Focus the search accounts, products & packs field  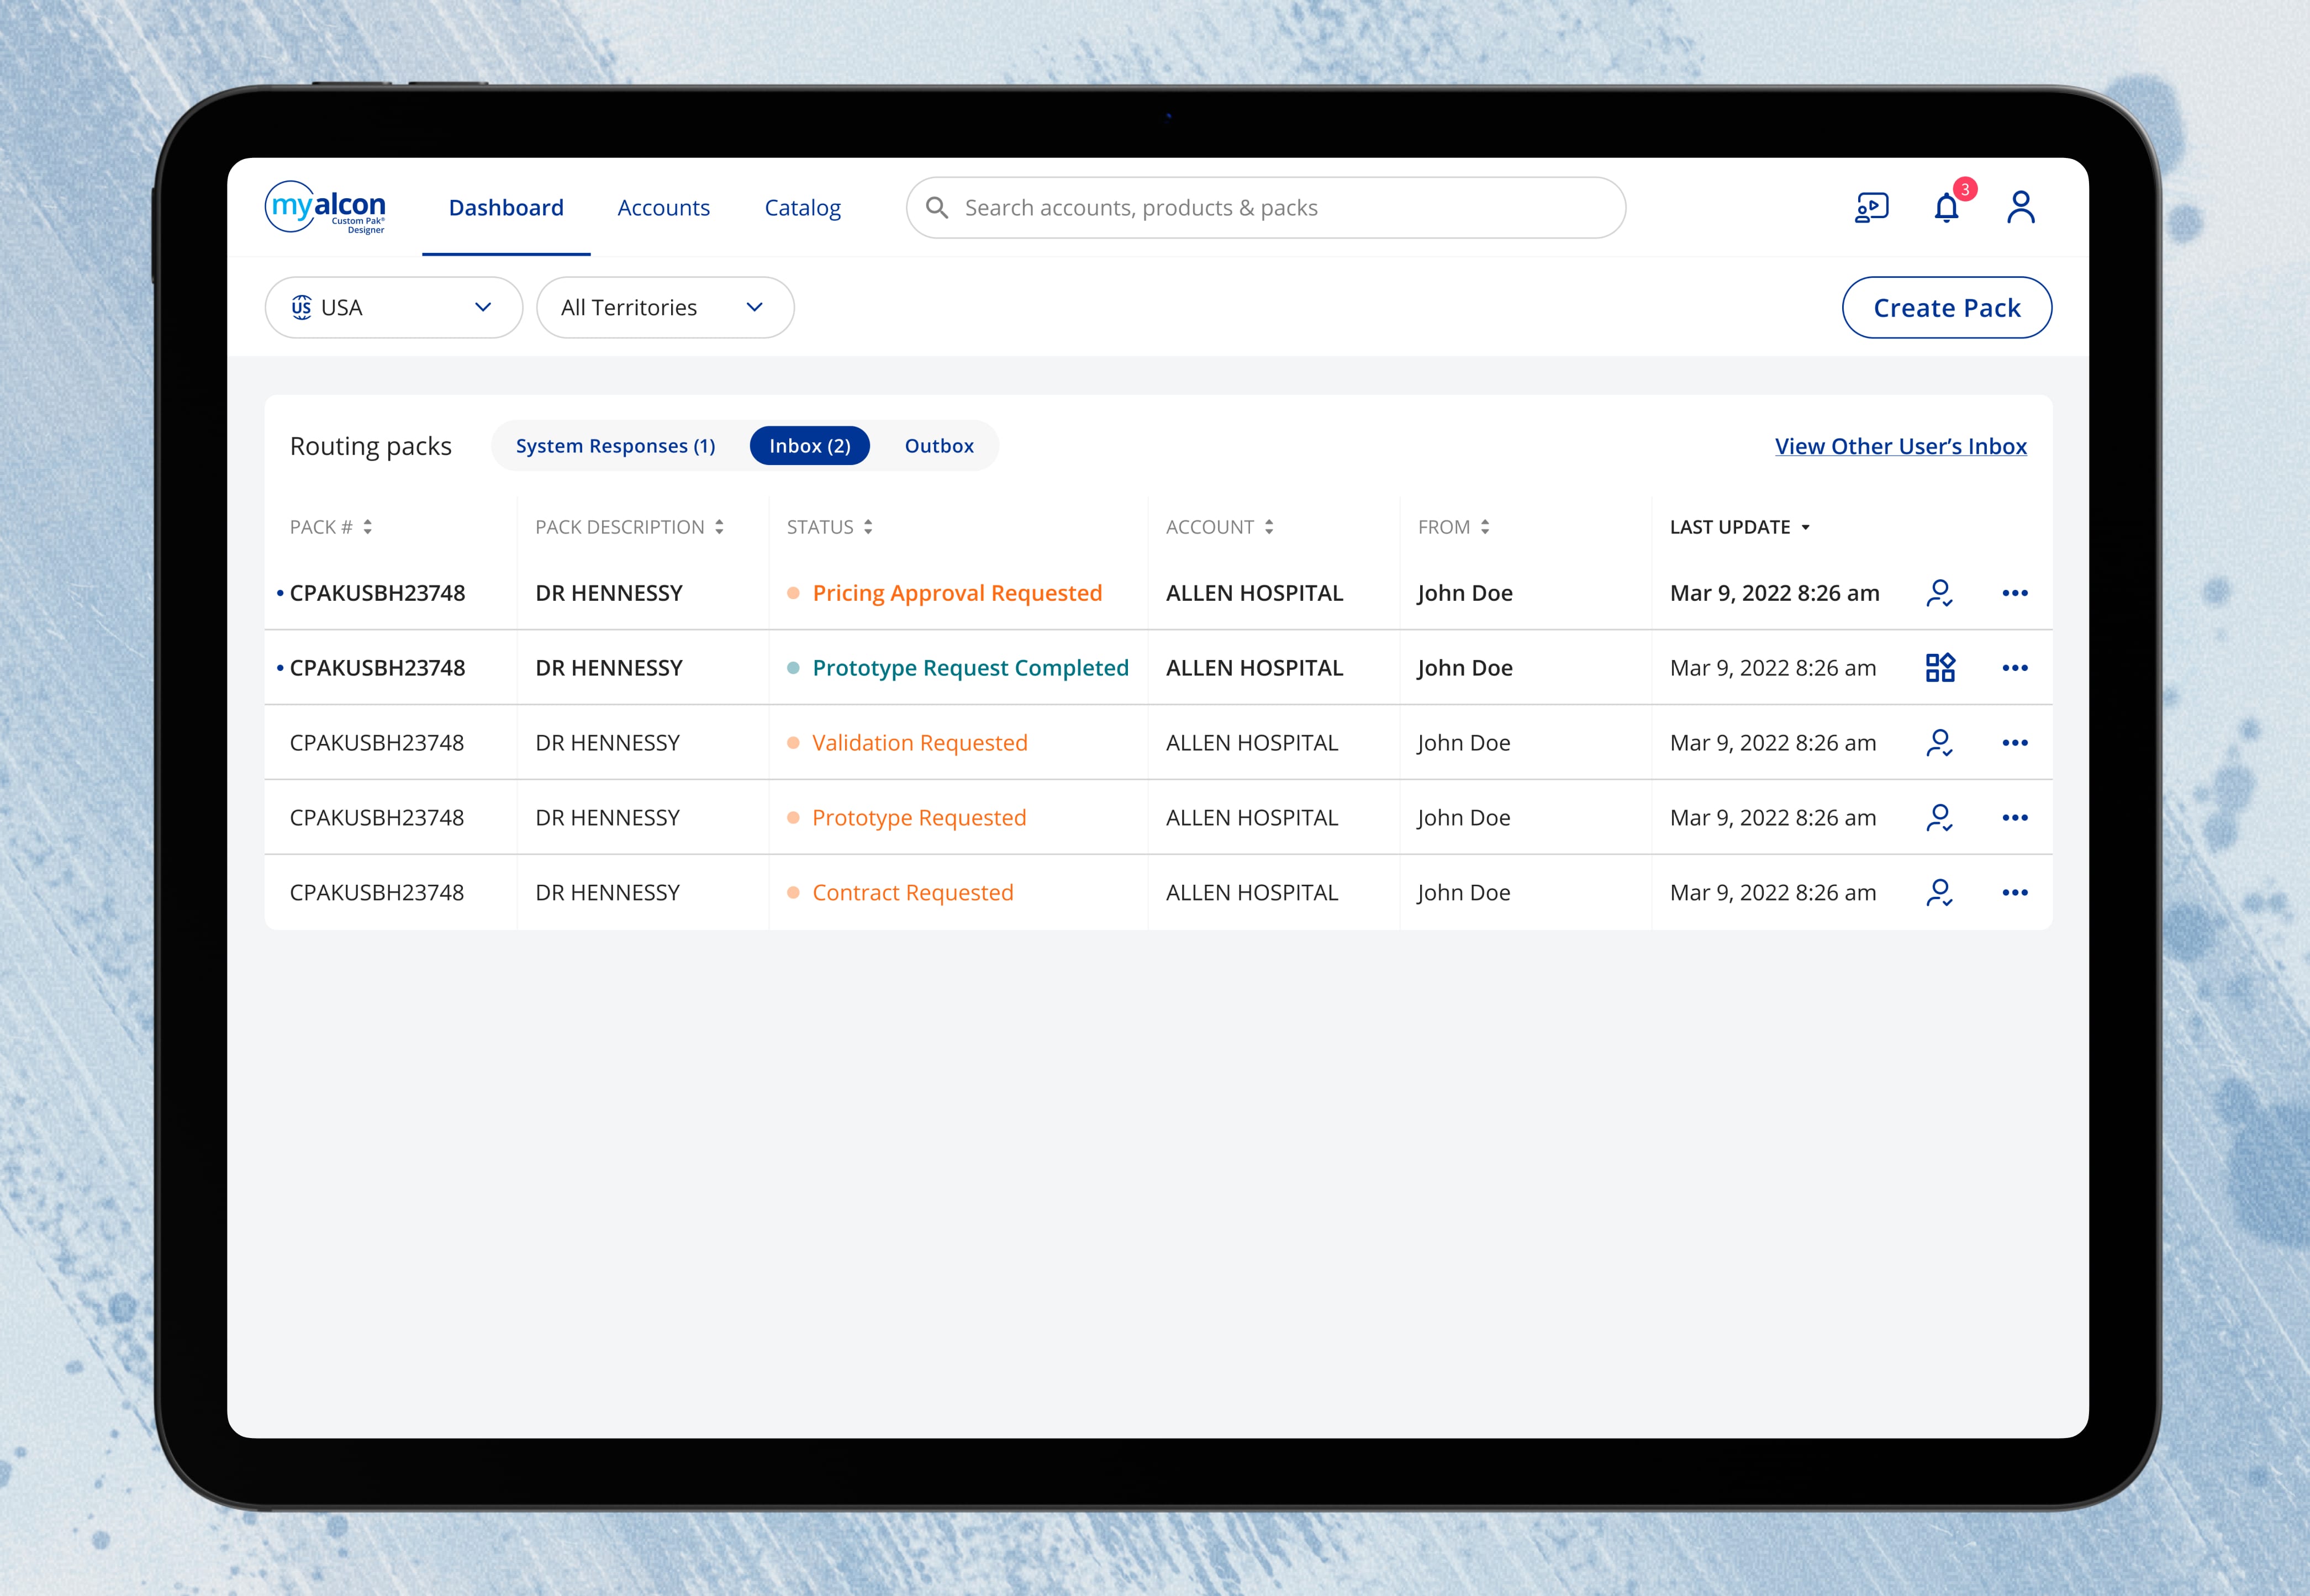click(x=1266, y=207)
